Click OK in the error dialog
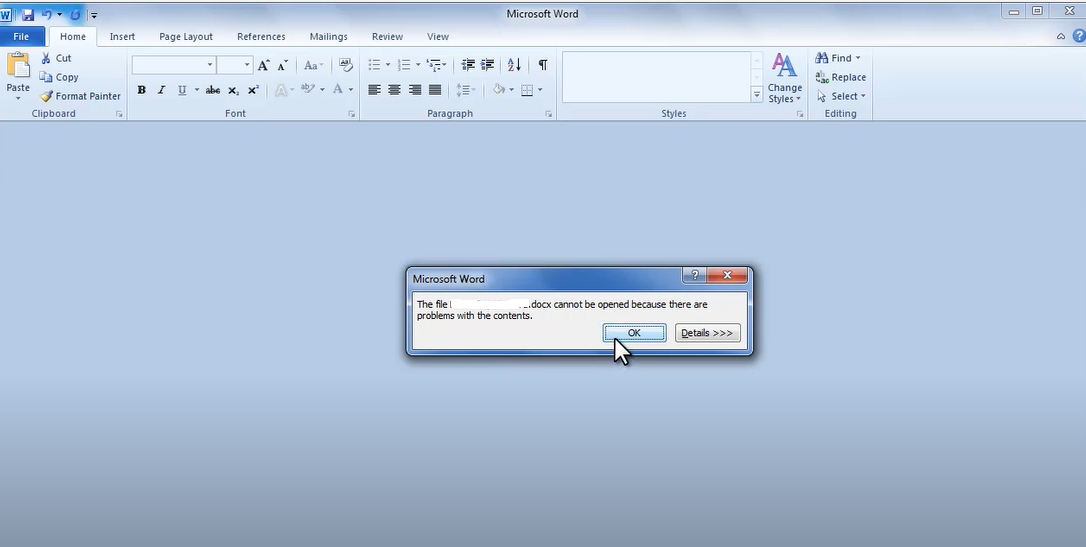Viewport: 1086px width, 547px height. click(x=634, y=333)
